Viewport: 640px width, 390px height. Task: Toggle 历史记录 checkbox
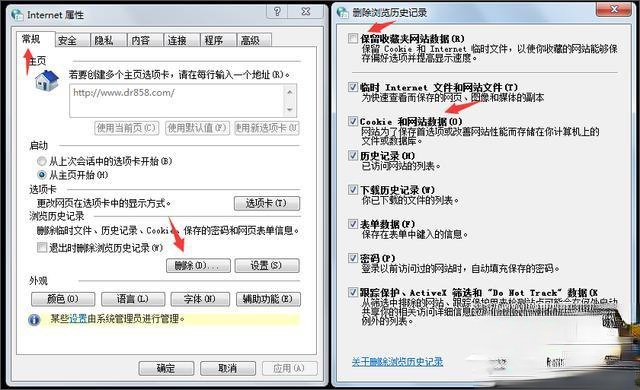353,155
